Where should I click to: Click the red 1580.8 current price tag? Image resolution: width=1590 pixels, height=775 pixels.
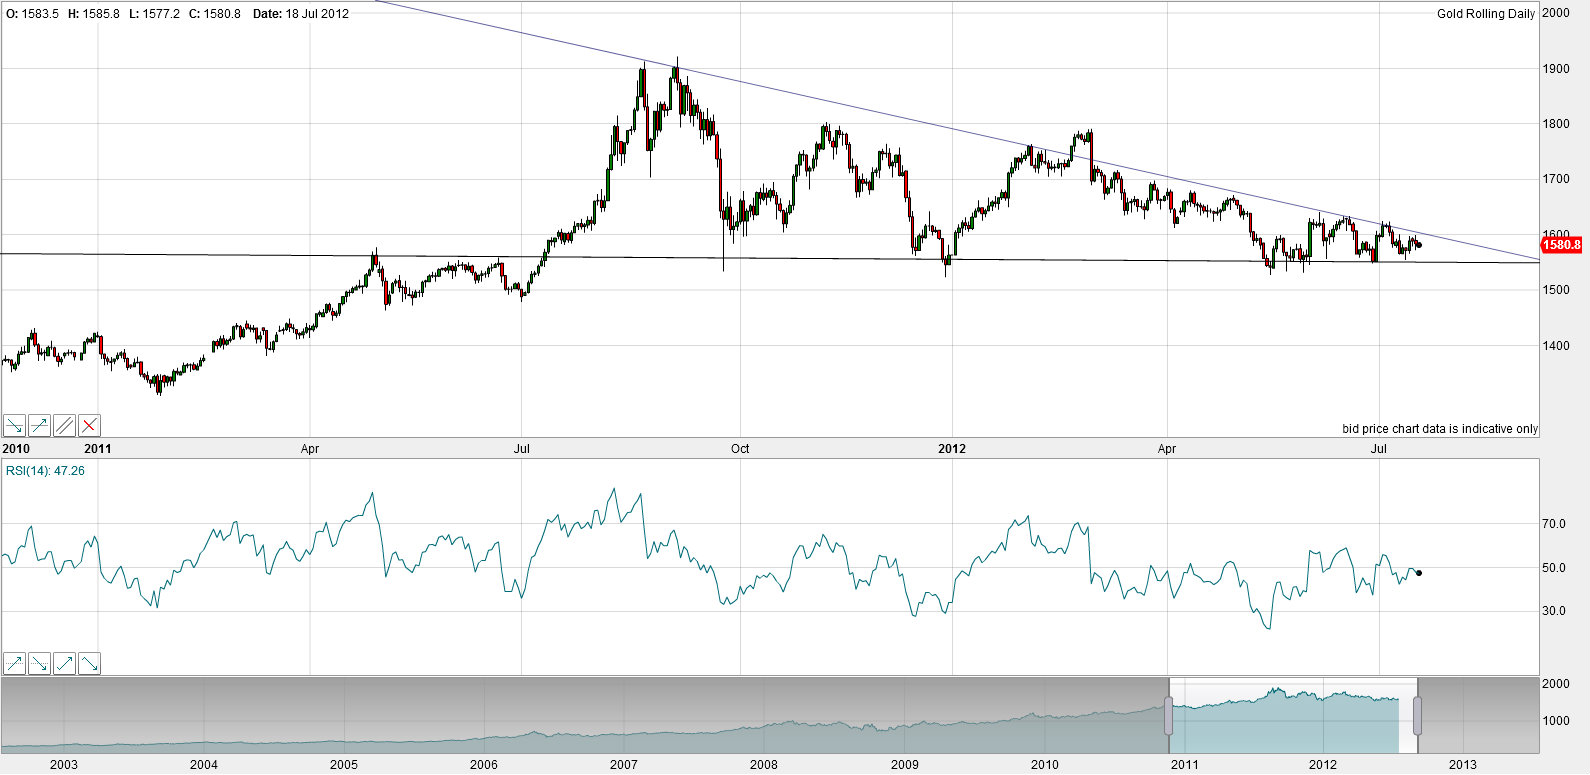tap(1561, 245)
